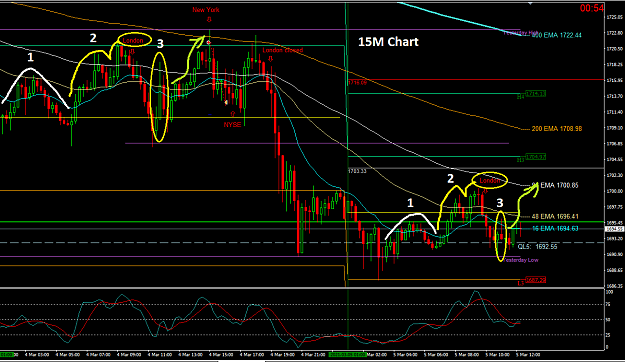
Task: Select the EMA 1700.85 label
Action: 559,185
